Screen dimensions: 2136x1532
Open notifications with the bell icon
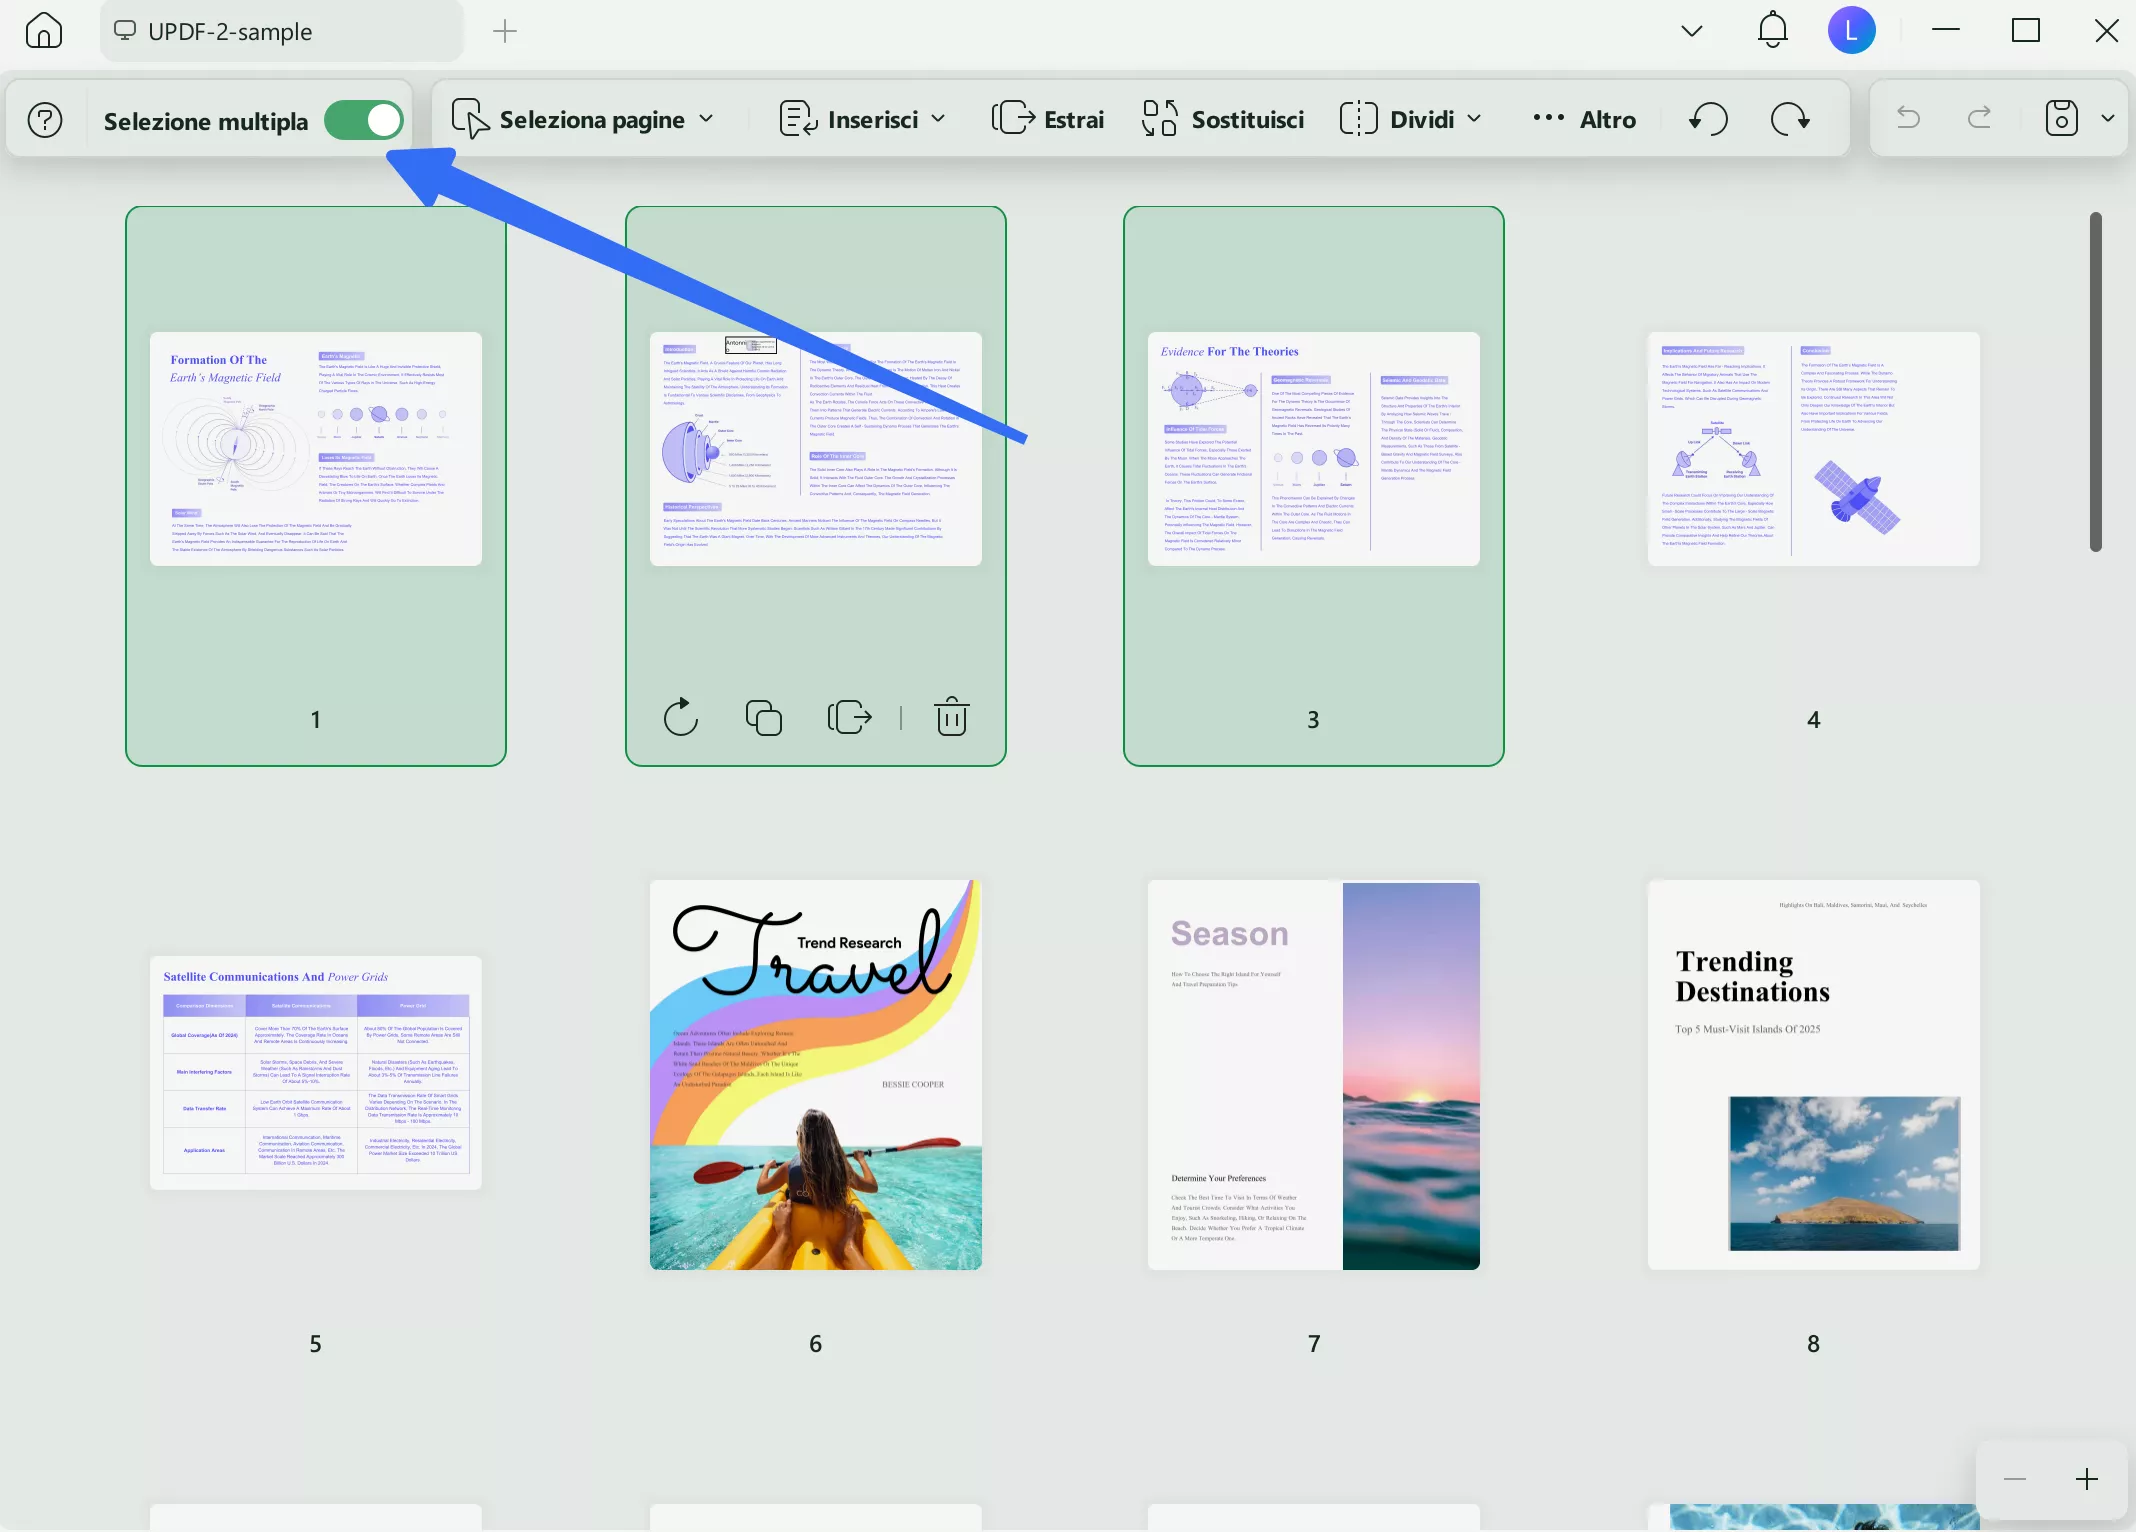tap(1771, 30)
